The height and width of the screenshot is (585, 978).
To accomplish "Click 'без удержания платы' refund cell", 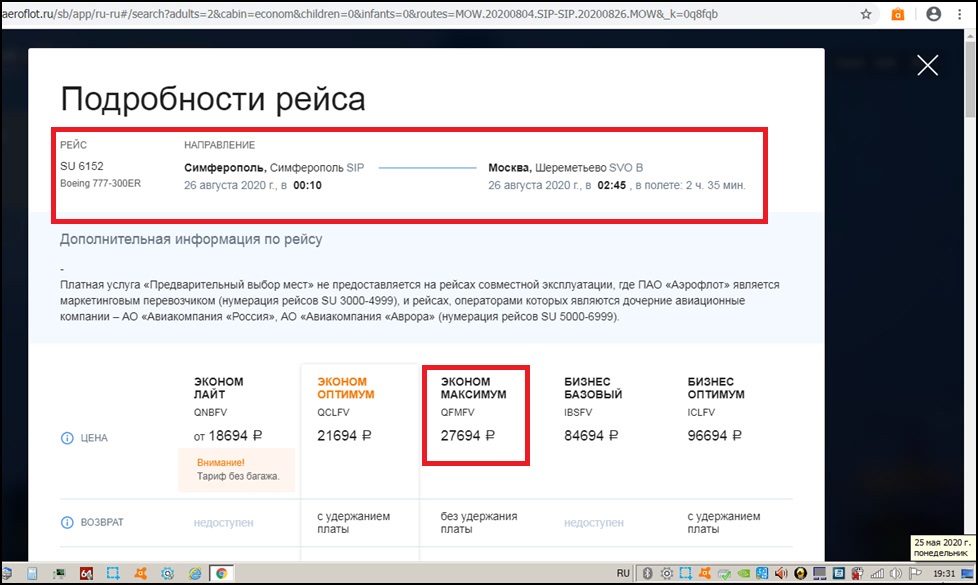I will pos(478,523).
